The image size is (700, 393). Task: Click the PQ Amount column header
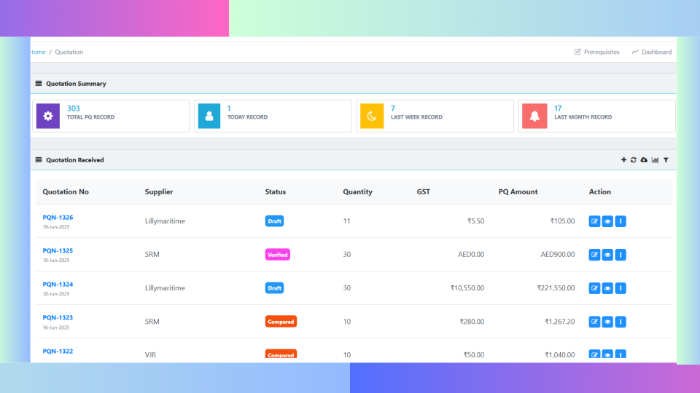[x=518, y=192]
